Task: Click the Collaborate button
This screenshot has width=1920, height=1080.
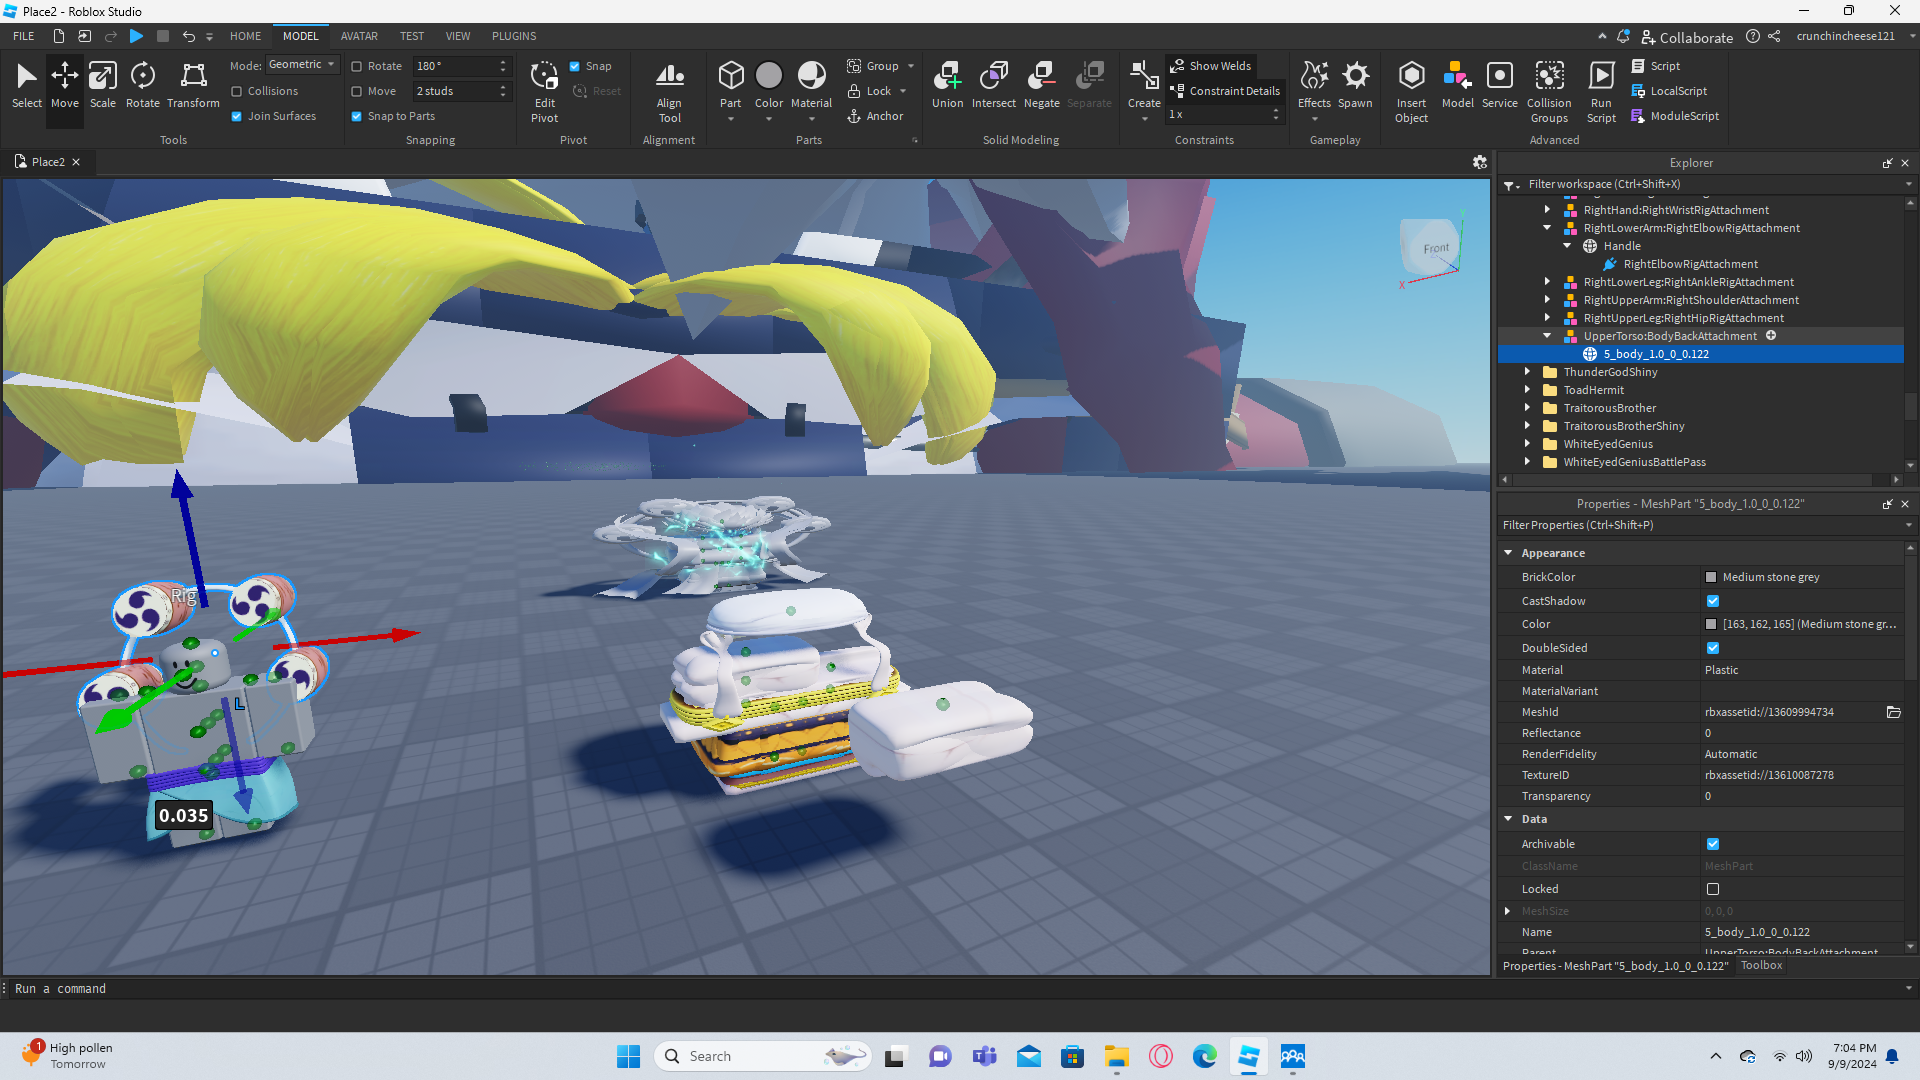Action: pyautogui.click(x=1687, y=37)
